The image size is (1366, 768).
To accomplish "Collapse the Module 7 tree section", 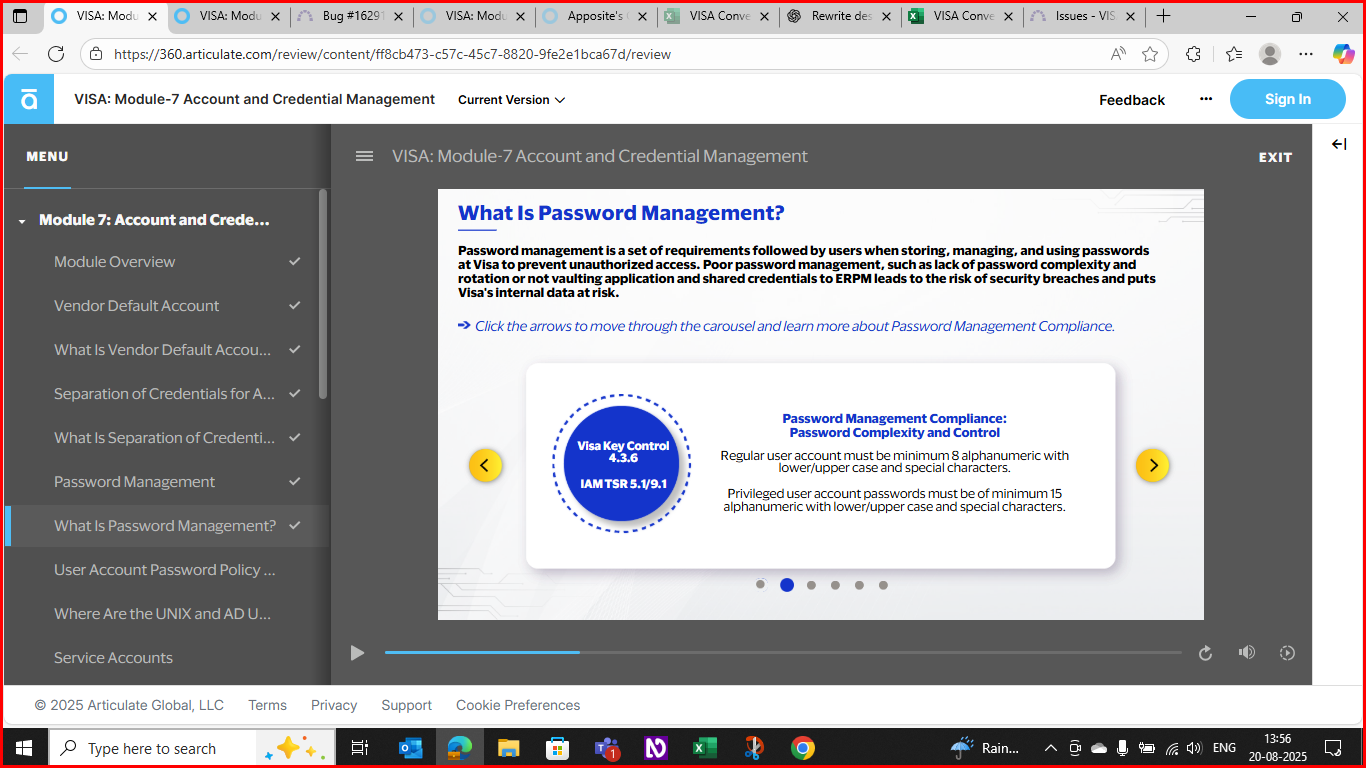I will [22, 221].
